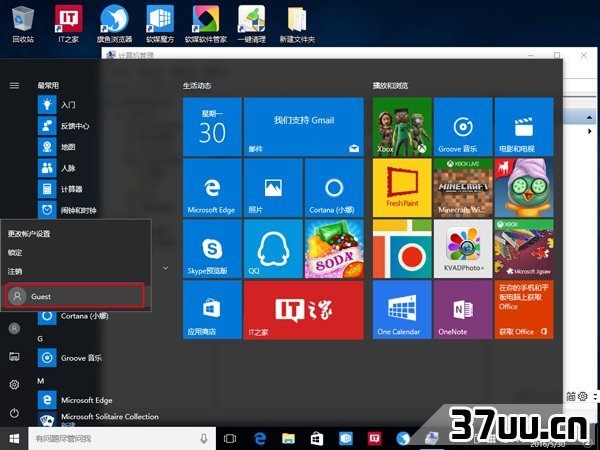Open 人脉 app in the Start list
This screenshot has height=450, width=600.
click(x=67, y=168)
